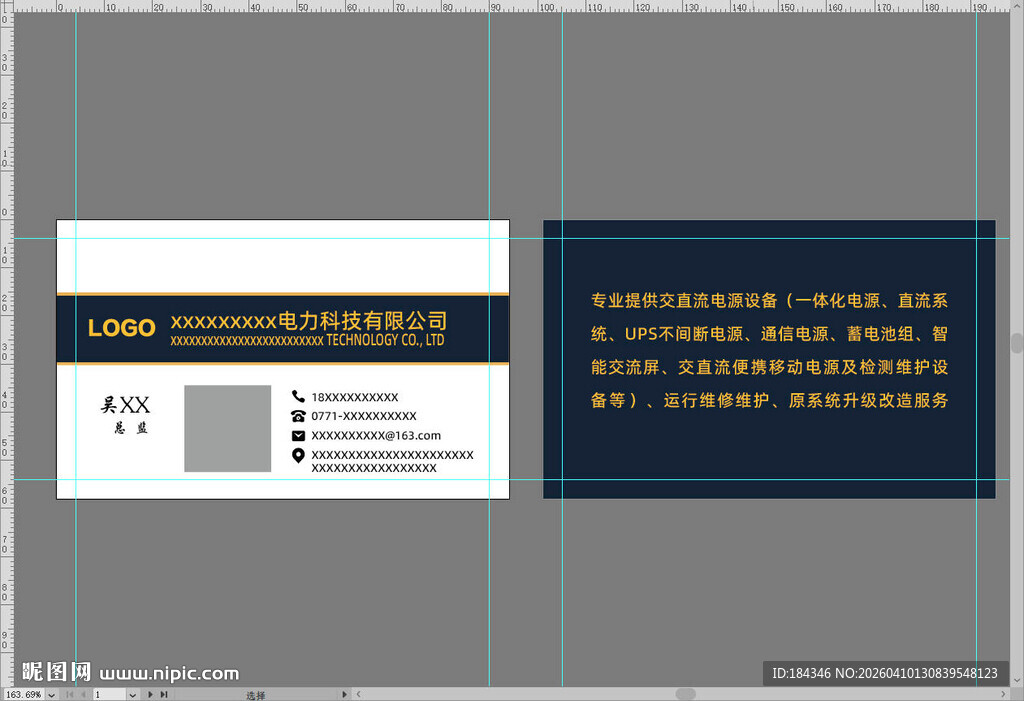The height and width of the screenshot is (701, 1024).
Task: Open artboard navigation dropdown arrow
Action: tap(133, 694)
